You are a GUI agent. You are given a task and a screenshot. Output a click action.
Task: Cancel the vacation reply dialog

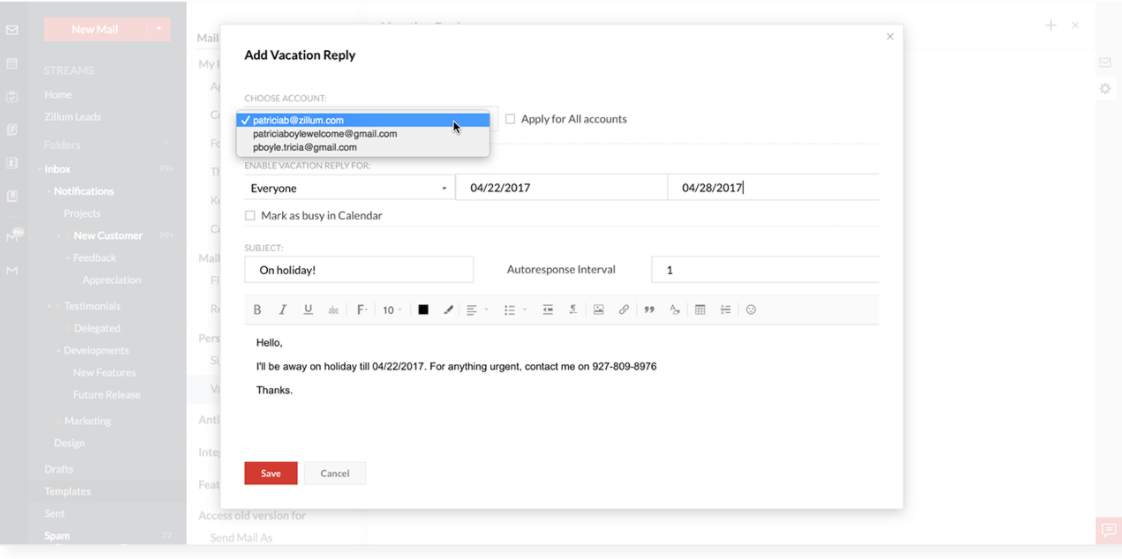click(x=335, y=473)
